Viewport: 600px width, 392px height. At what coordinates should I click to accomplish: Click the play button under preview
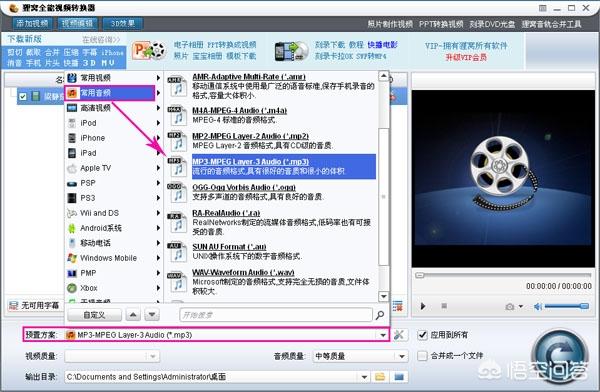(423, 306)
